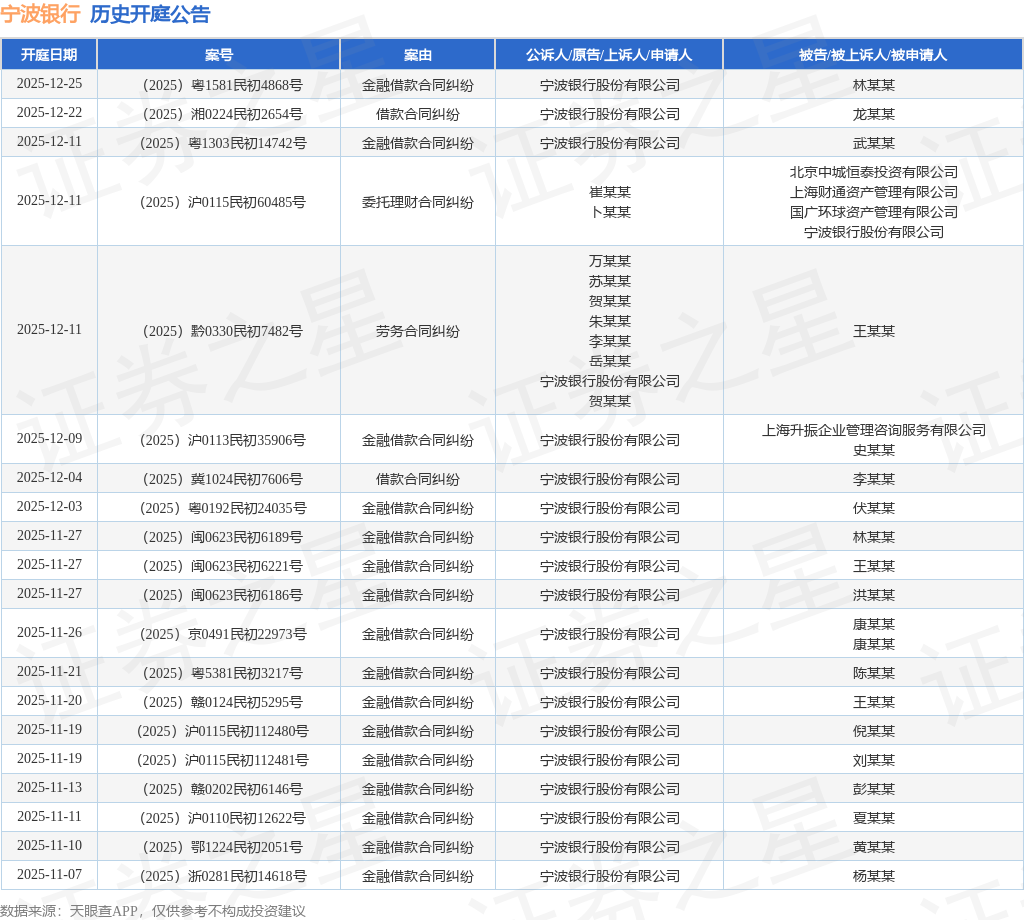Viewport: 1024px width, 920px height.
Task: Click case number 沪0115民初112480号
Action: 223,731
